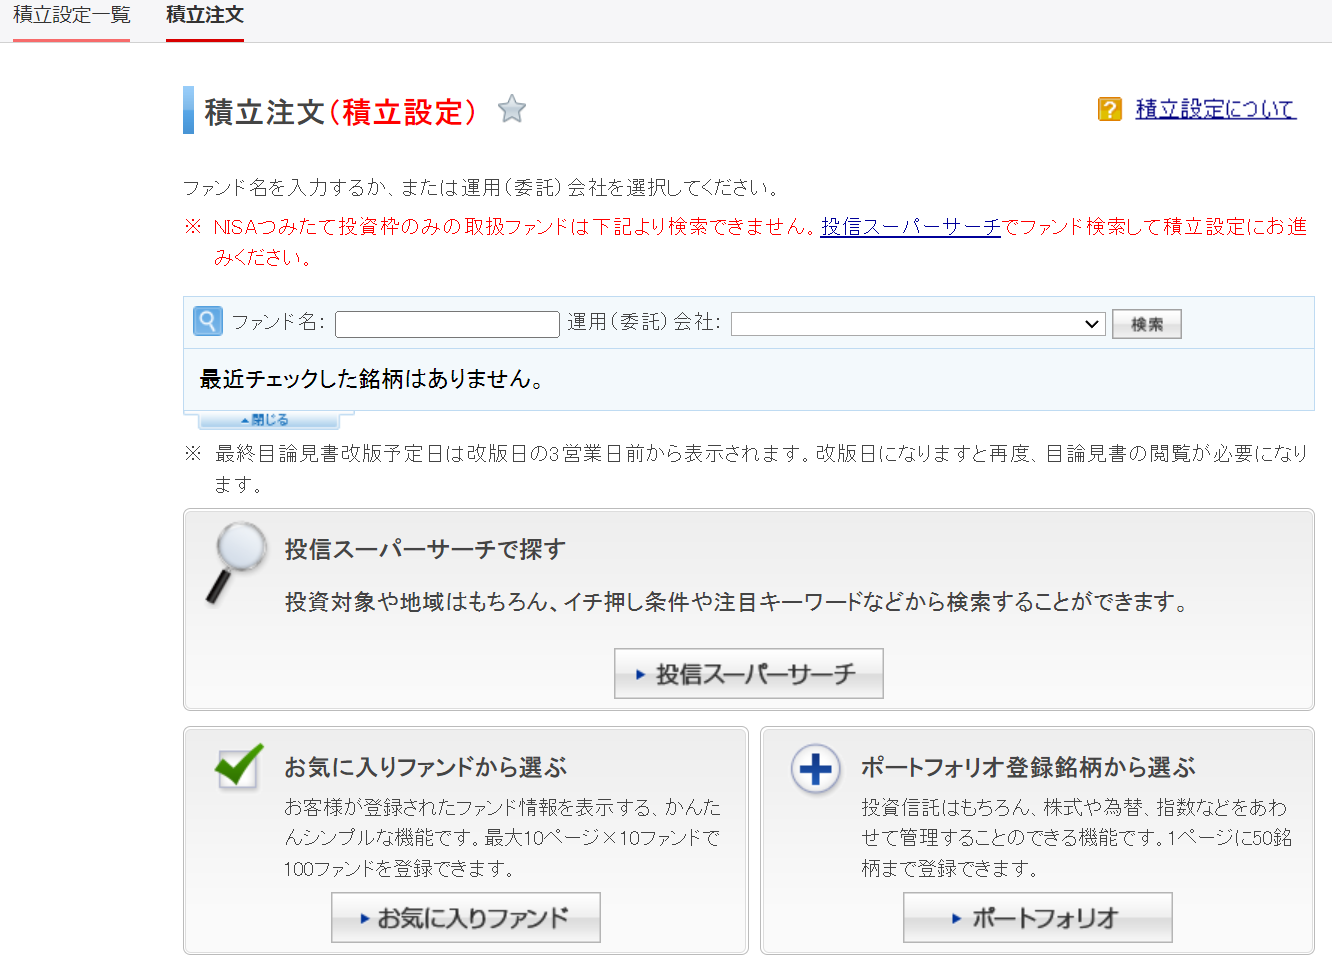The height and width of the screenshot is (966, 1332).
Task: Select the 積立注文 tab
Action: point(205,16)
